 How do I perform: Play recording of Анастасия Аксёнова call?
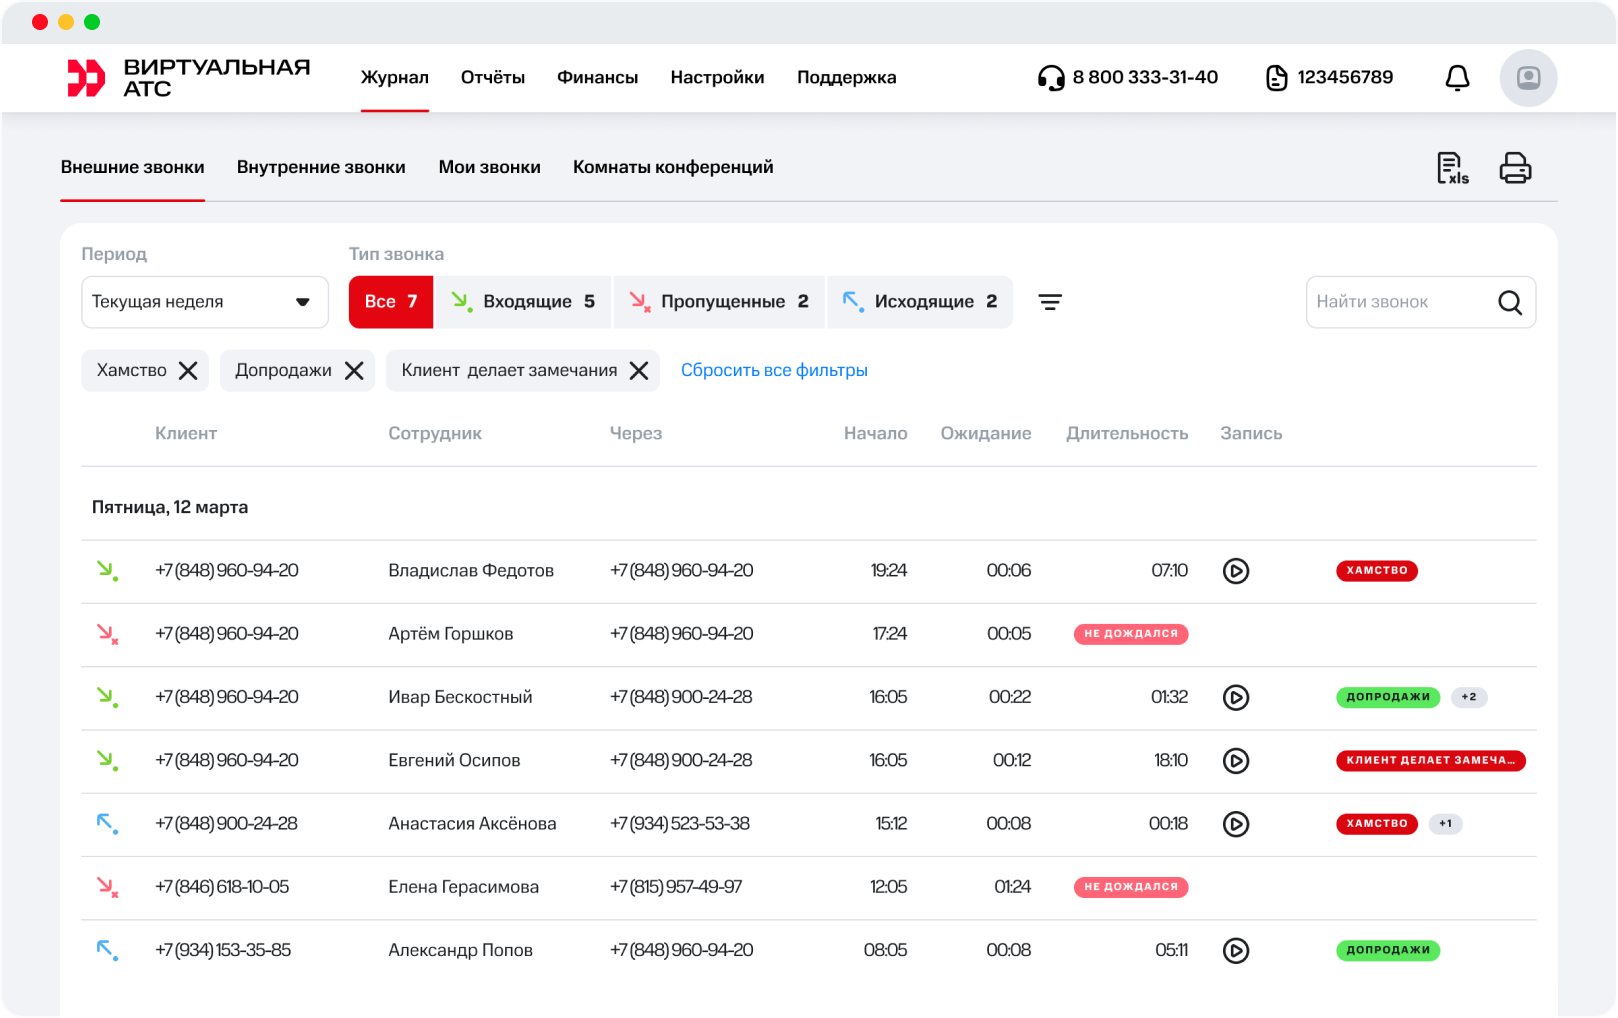(x=1236, y=824)
